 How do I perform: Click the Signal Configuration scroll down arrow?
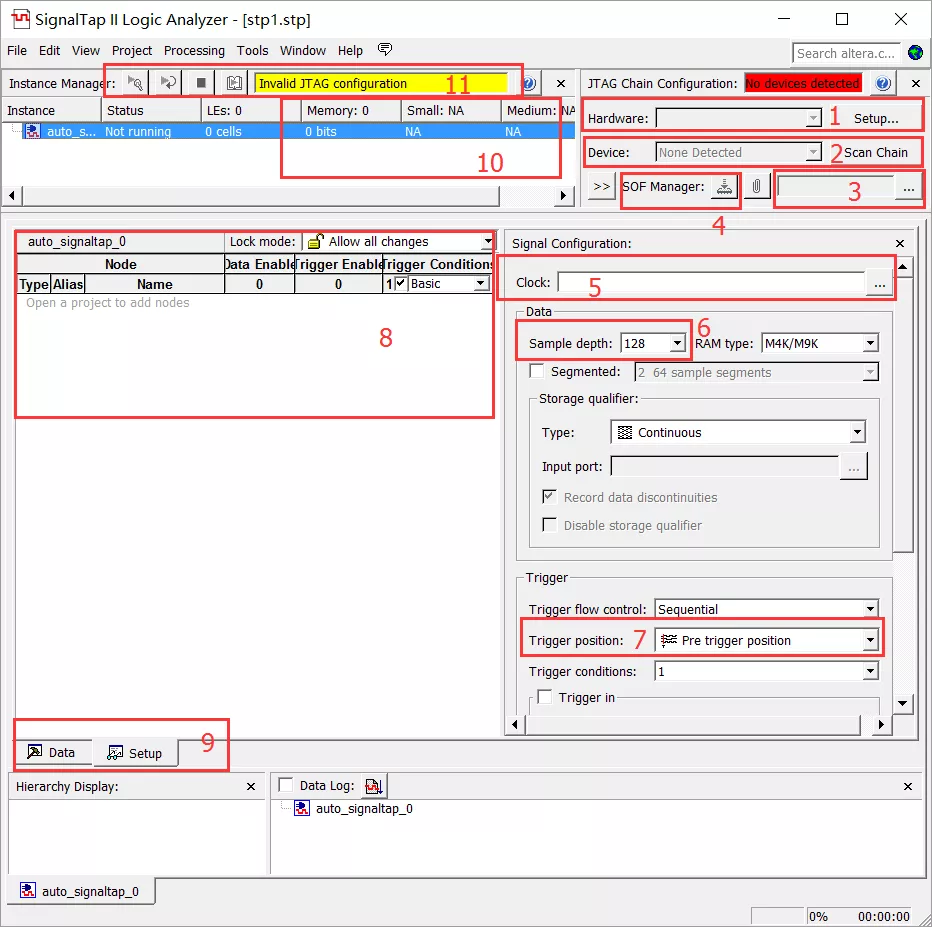click(x=902, y=703)
